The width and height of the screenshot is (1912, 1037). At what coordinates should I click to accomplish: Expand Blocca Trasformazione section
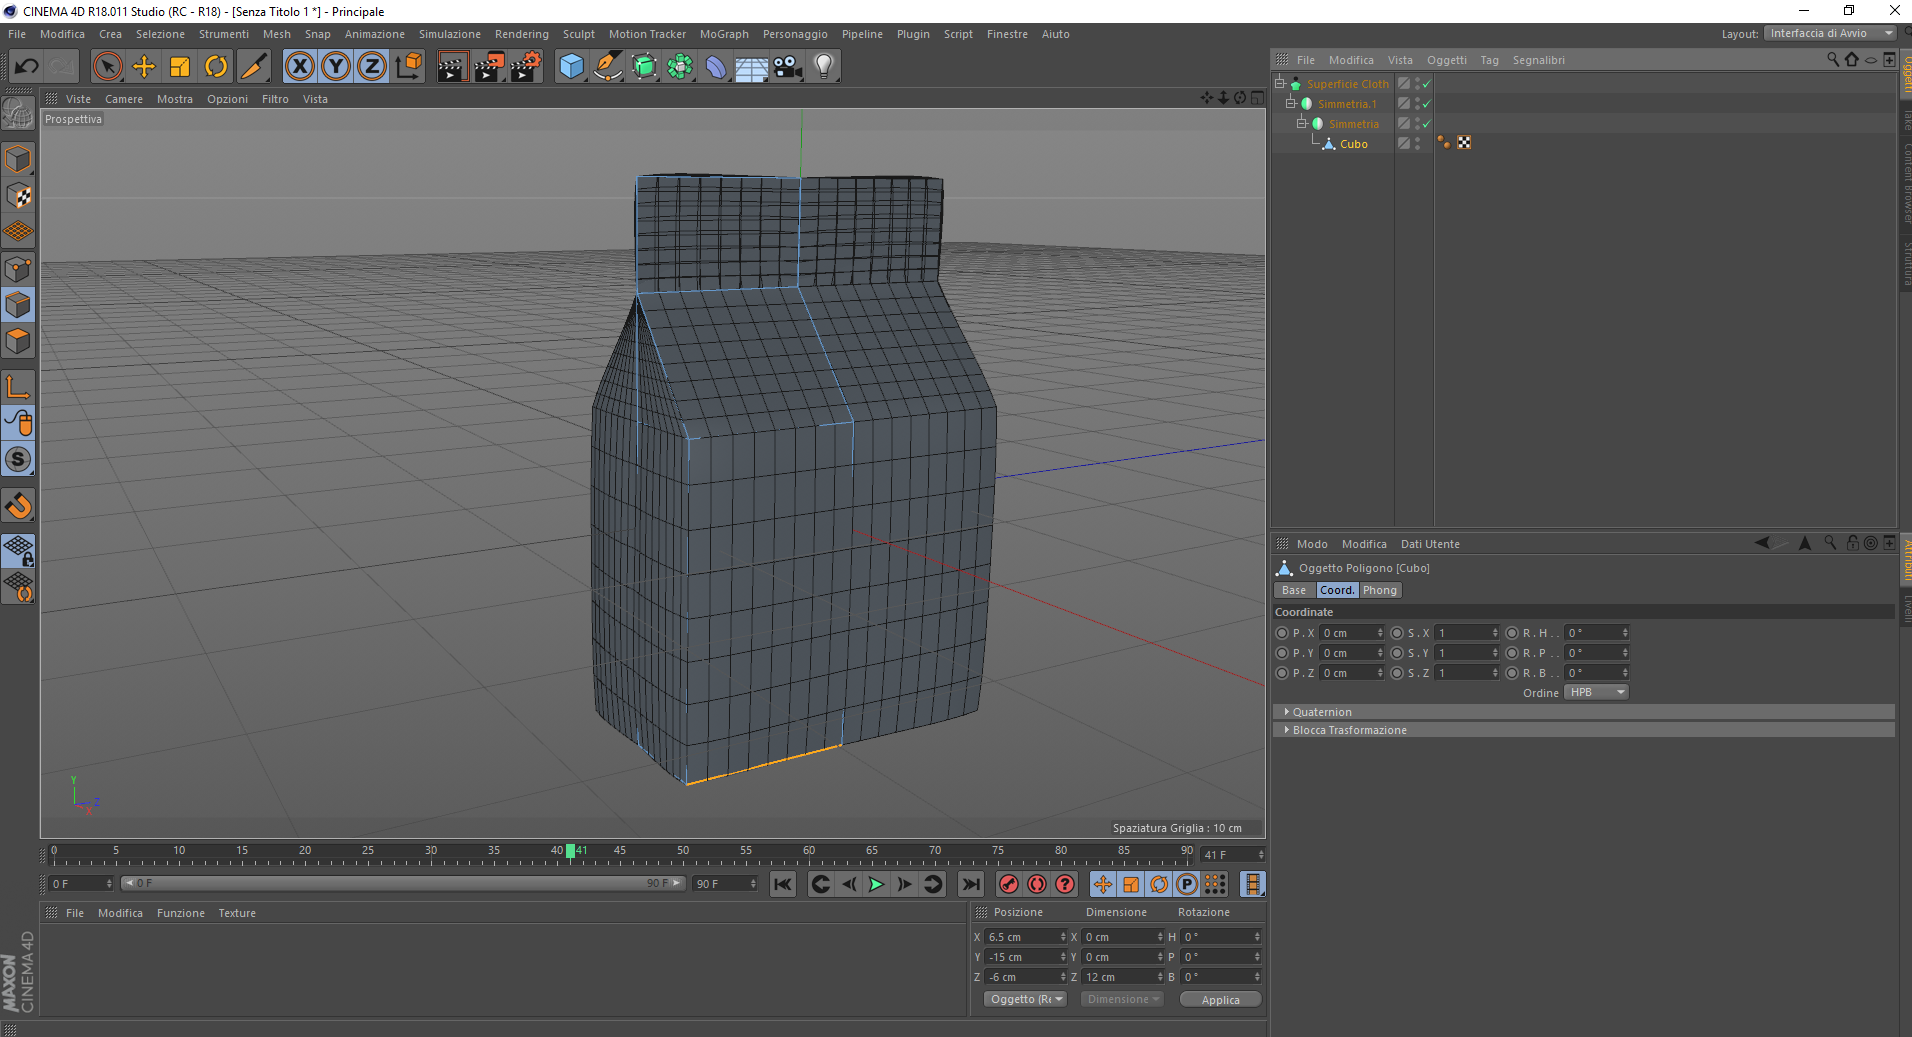[x=1348, y=730]
